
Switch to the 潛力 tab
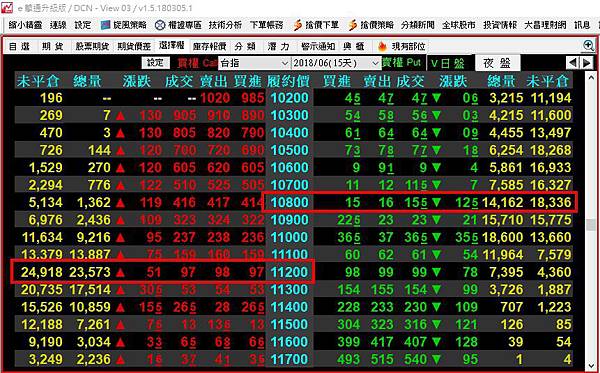279,47
